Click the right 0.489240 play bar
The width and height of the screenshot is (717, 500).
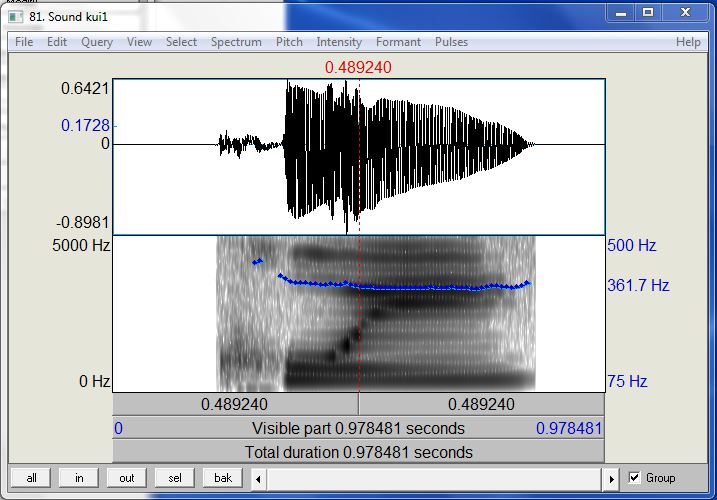point(482,404)
